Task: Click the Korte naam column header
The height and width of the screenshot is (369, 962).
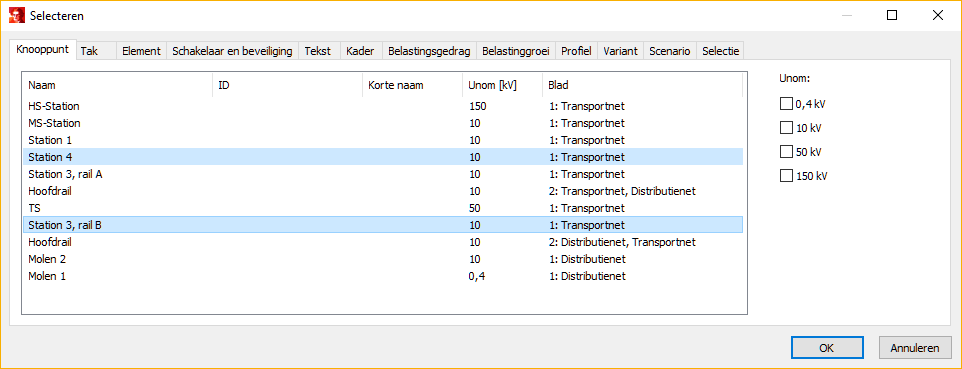Action: pos(412,85)
